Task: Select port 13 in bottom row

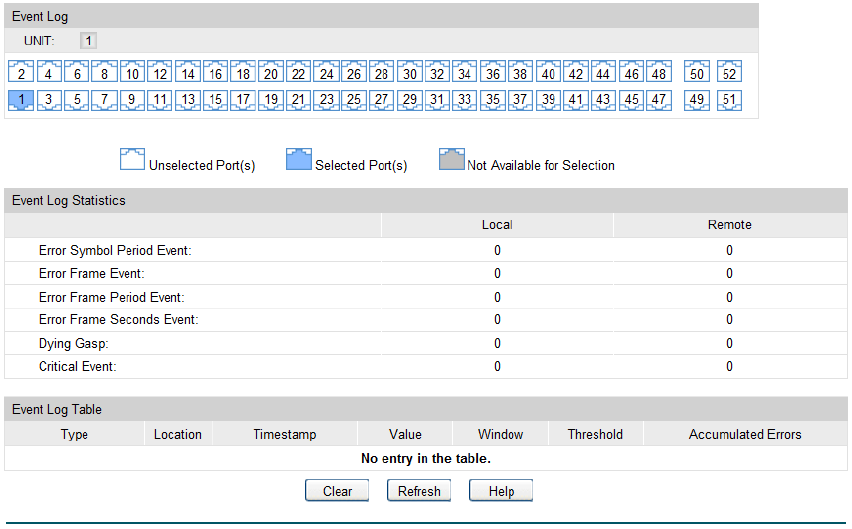Action: click(x=187, y=99)
